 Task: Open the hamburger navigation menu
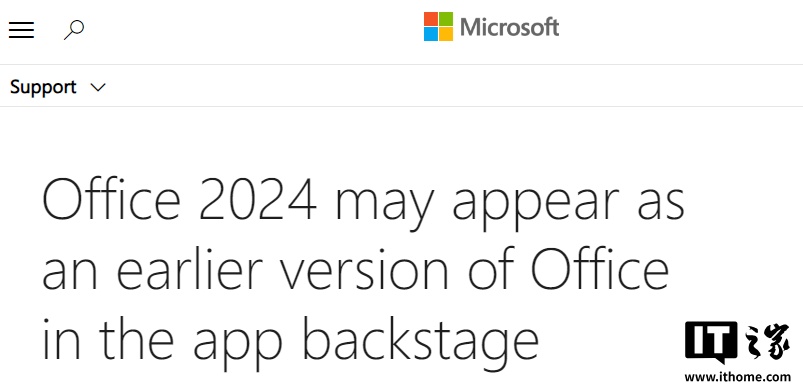click(22, 30)
